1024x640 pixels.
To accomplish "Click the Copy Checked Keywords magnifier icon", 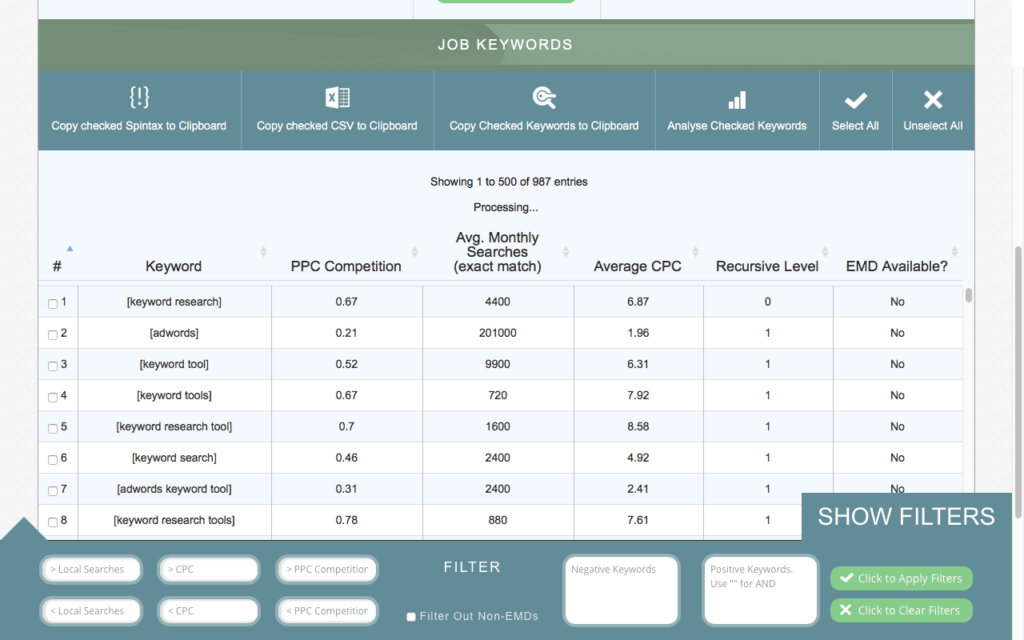I will point(544,97).
